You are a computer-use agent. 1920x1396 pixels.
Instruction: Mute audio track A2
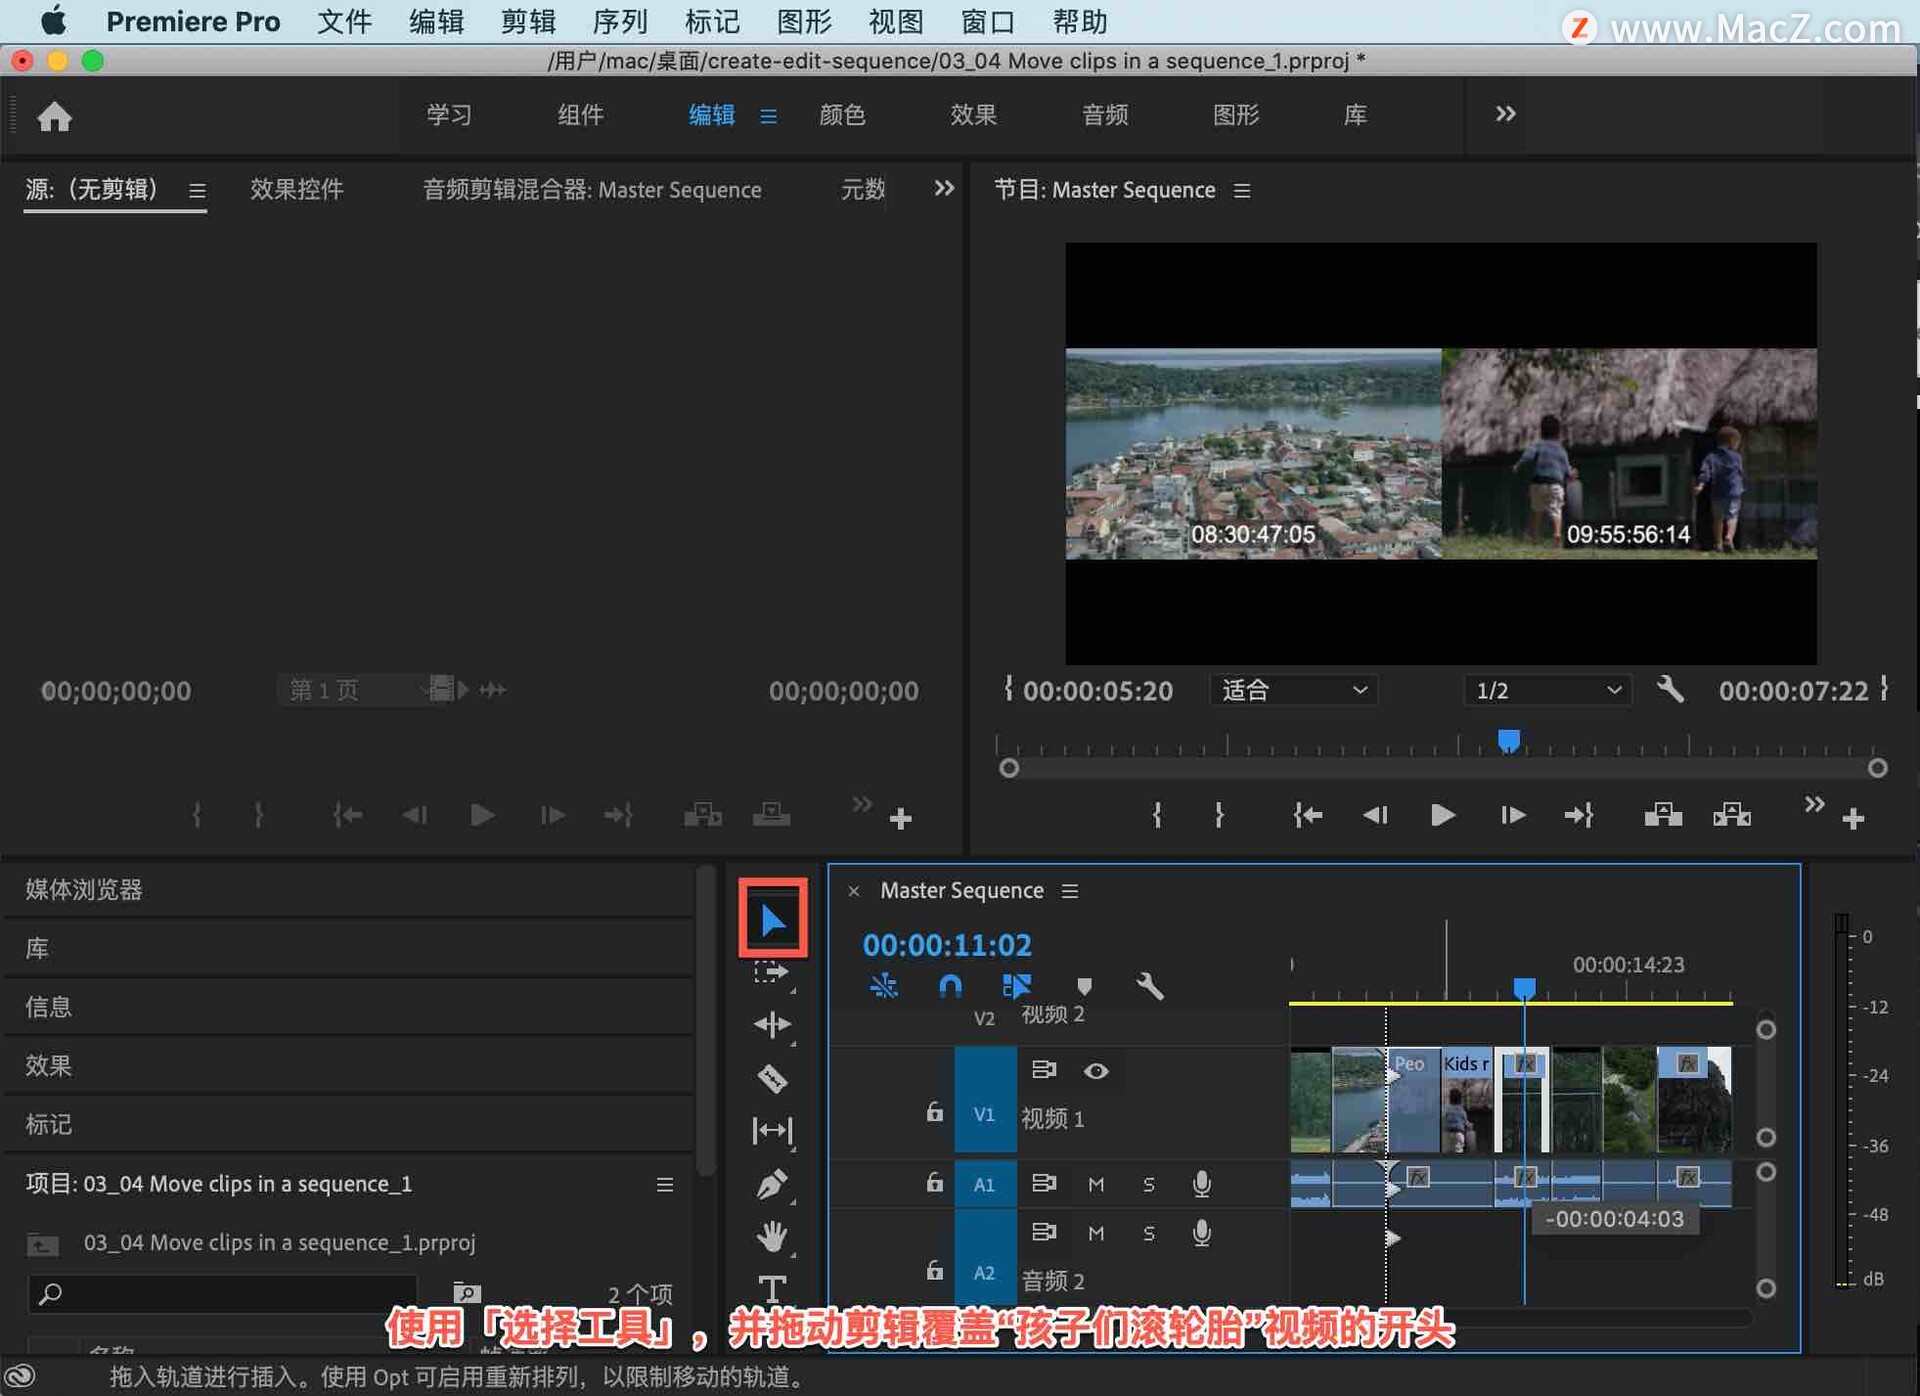pos(1096,1234)
